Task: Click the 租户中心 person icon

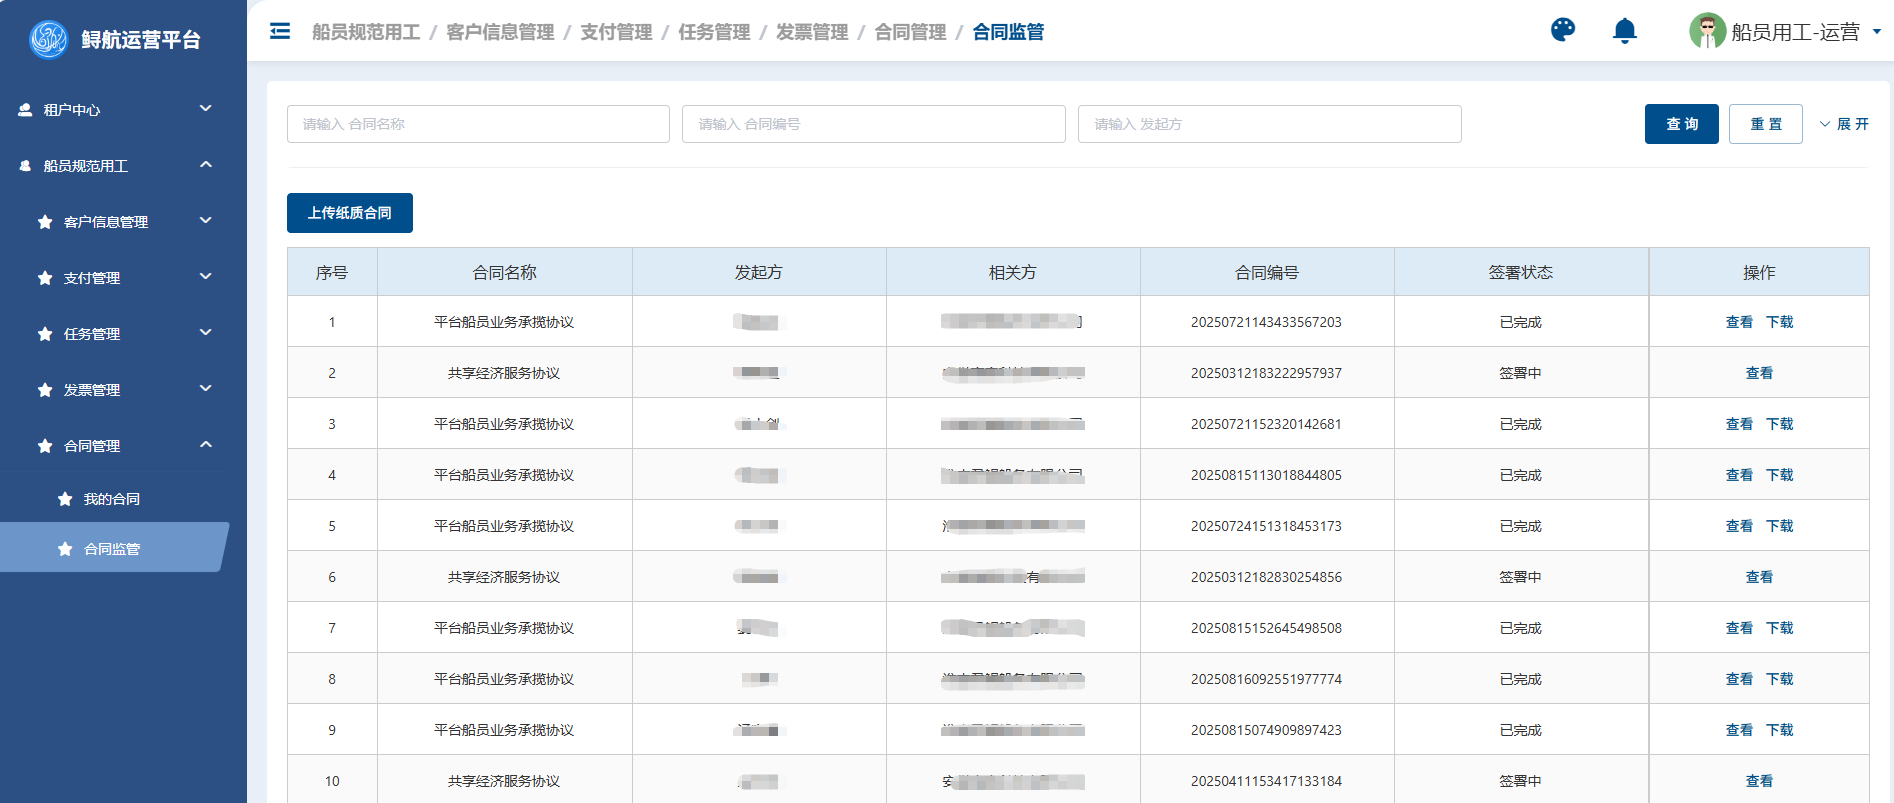Action: [25, 110]
